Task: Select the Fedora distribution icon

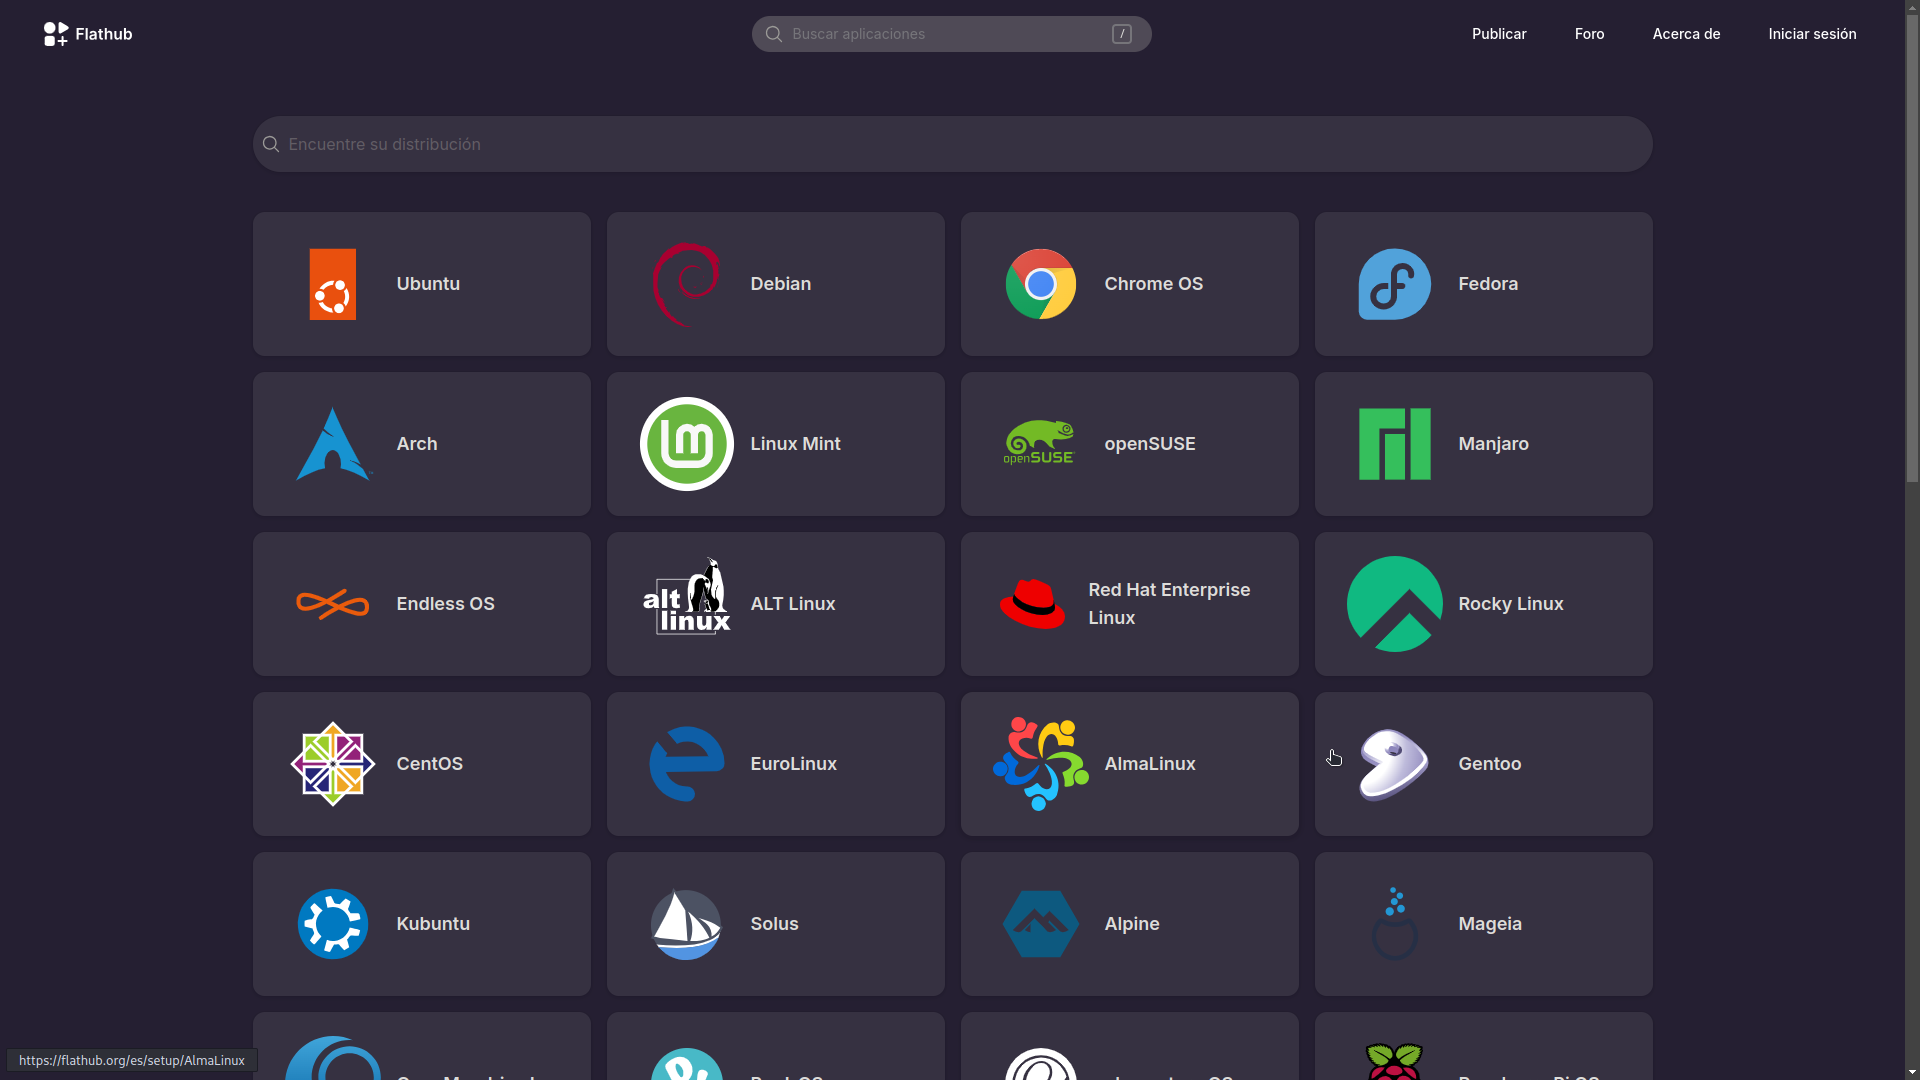Action: pos(1394,284)
